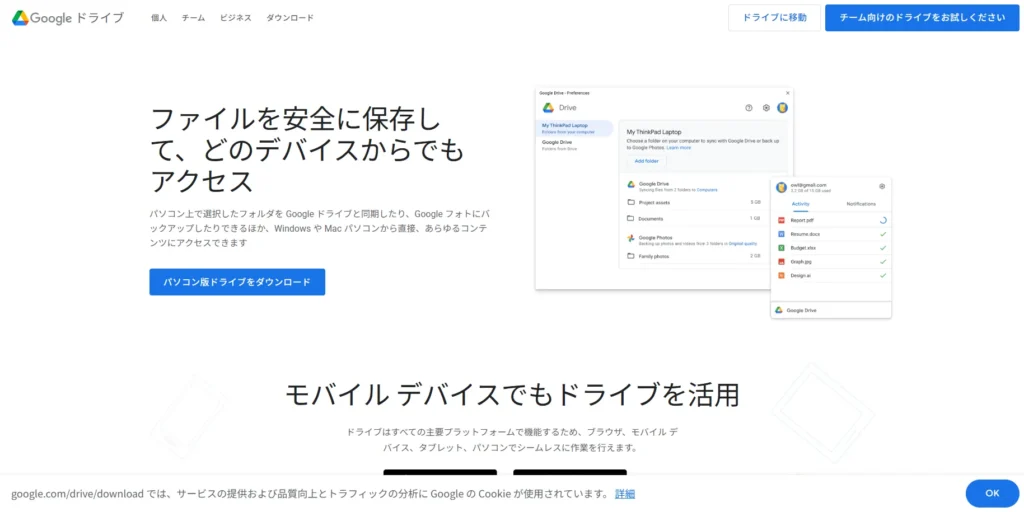Click the "1 GB" size of Documents
The image size is (1024, 512).
[x=756, y=218]
